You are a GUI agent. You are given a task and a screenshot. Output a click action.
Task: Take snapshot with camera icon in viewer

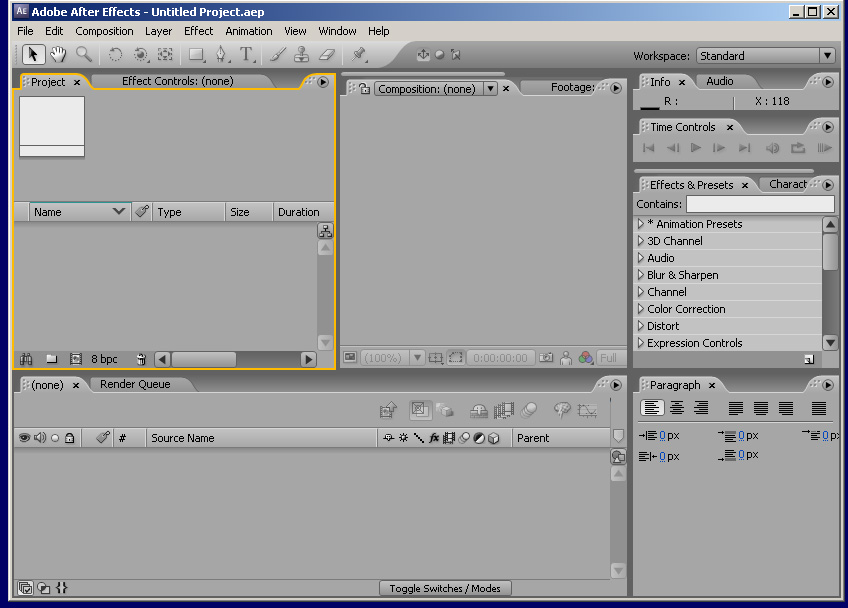pyautogui.click(x=546, y=358)
